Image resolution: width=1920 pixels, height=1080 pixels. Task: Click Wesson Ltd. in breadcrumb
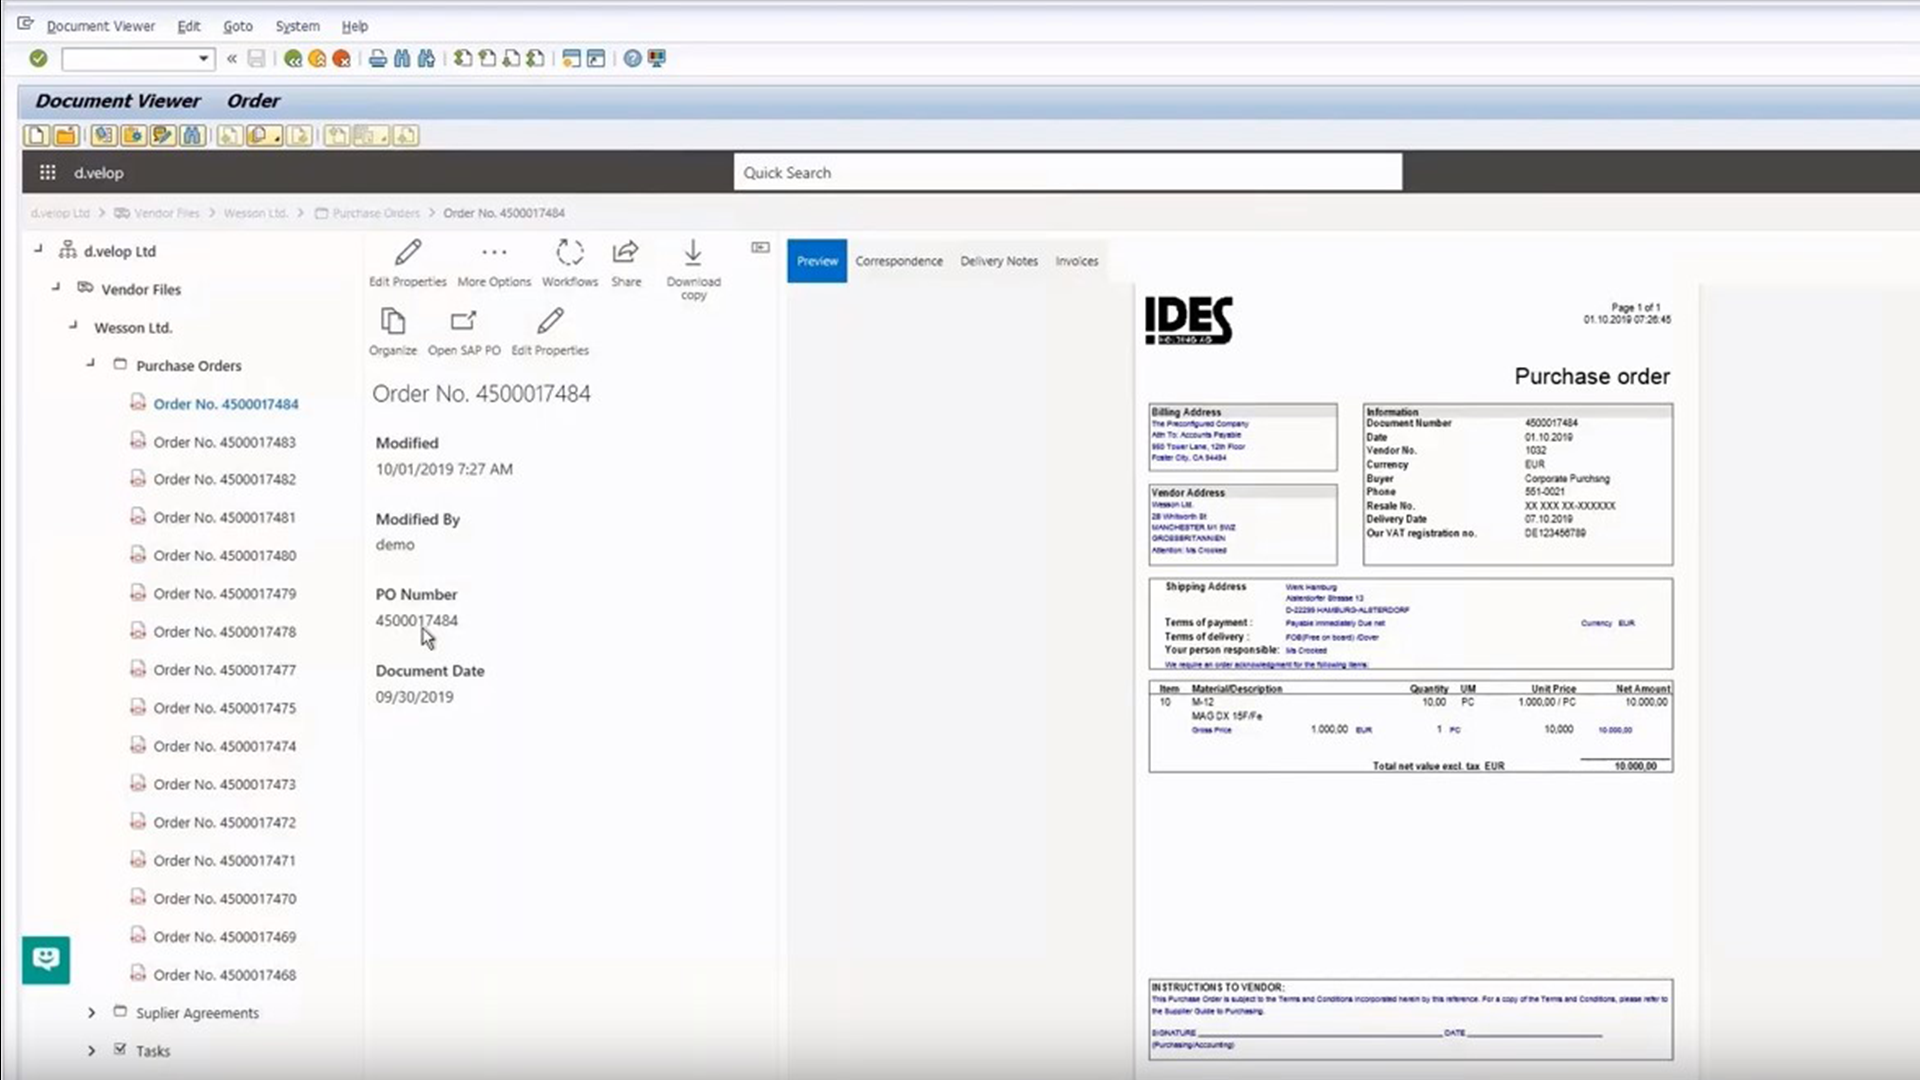pyautogui.click(x=255, y=213)
